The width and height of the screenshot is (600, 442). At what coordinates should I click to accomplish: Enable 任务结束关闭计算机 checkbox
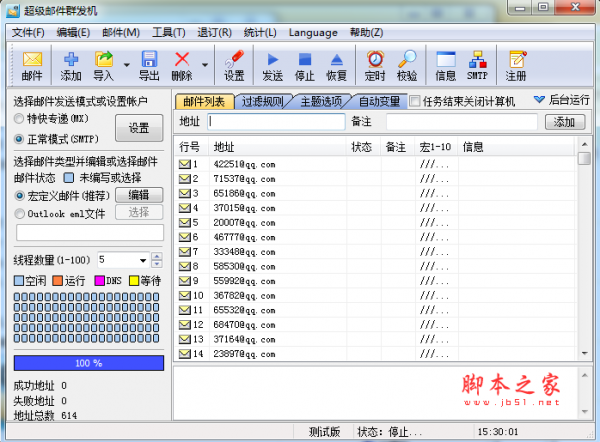tap(415, 101)
